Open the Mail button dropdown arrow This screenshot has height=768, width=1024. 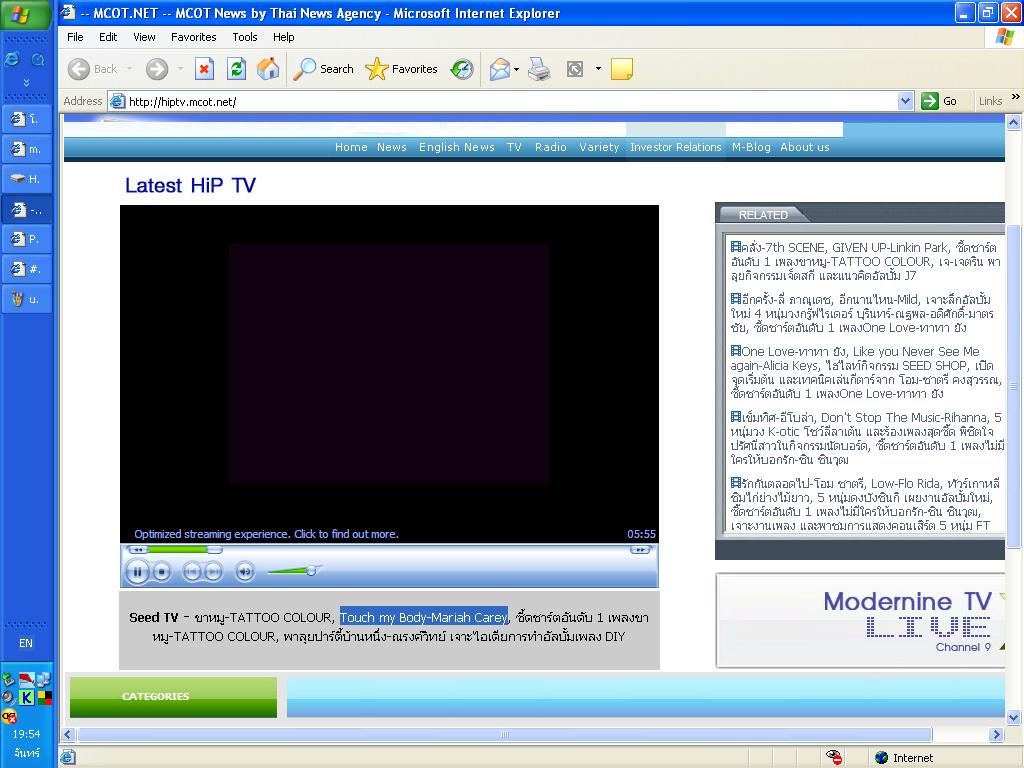[x=517, y=69]
